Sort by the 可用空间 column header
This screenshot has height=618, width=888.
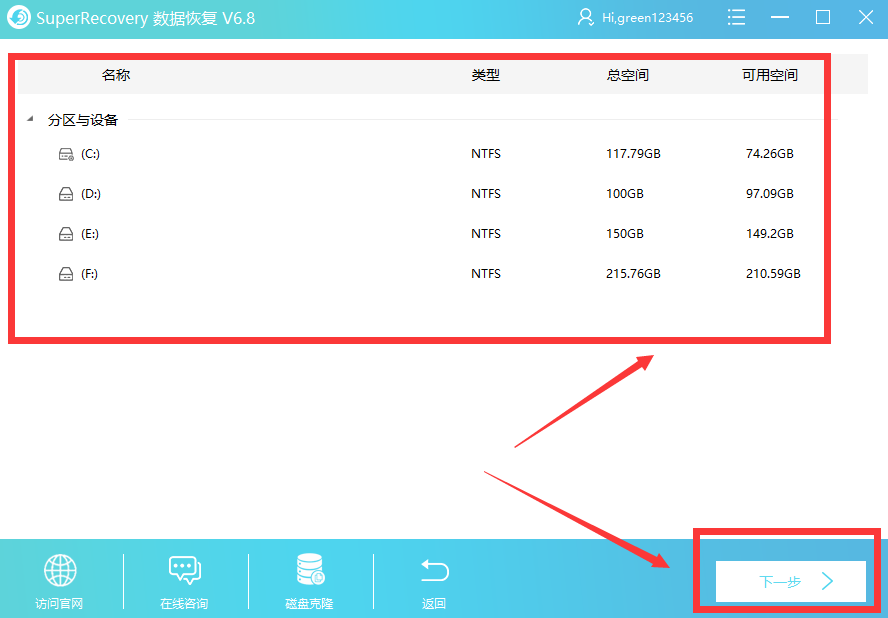coord(770,75)
